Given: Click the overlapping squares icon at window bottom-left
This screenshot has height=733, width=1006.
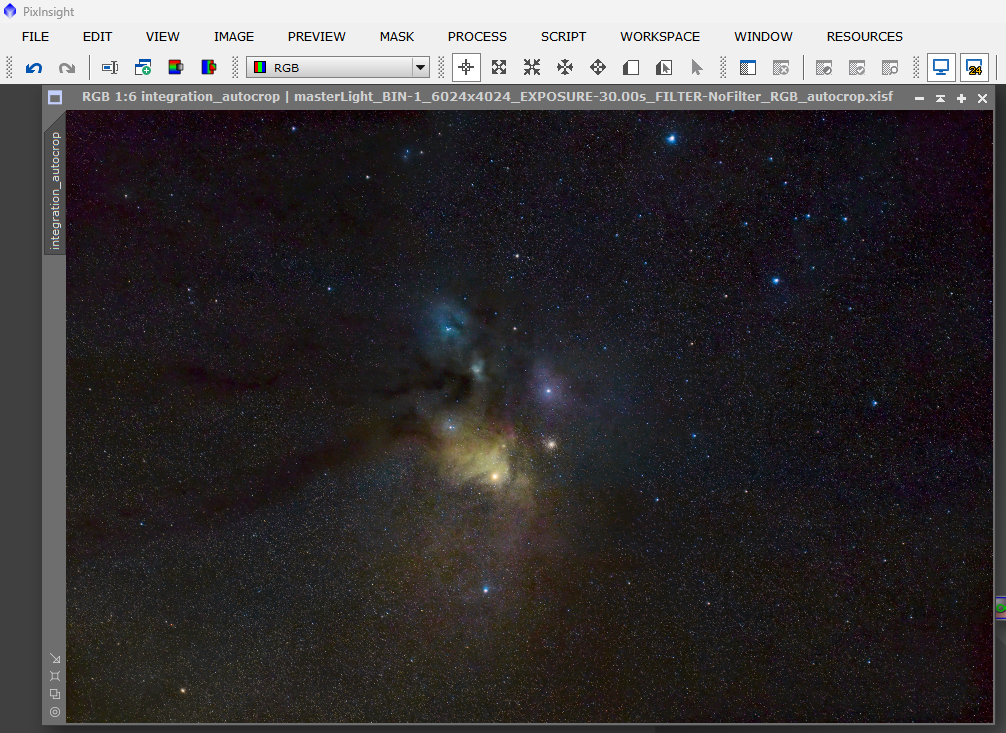Looking at the screenshot, I should pyautogui.click(x=55, y=694).
